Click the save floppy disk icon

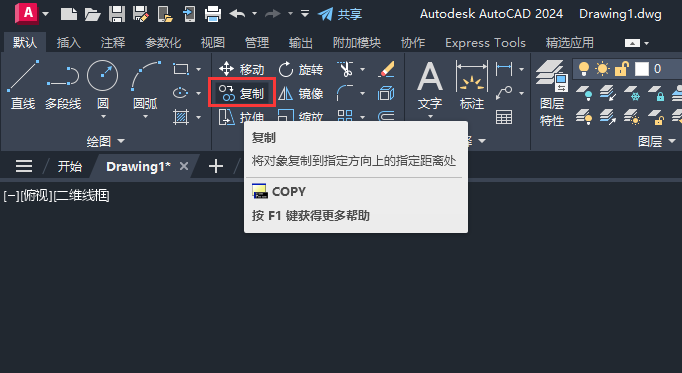(117, 14)
